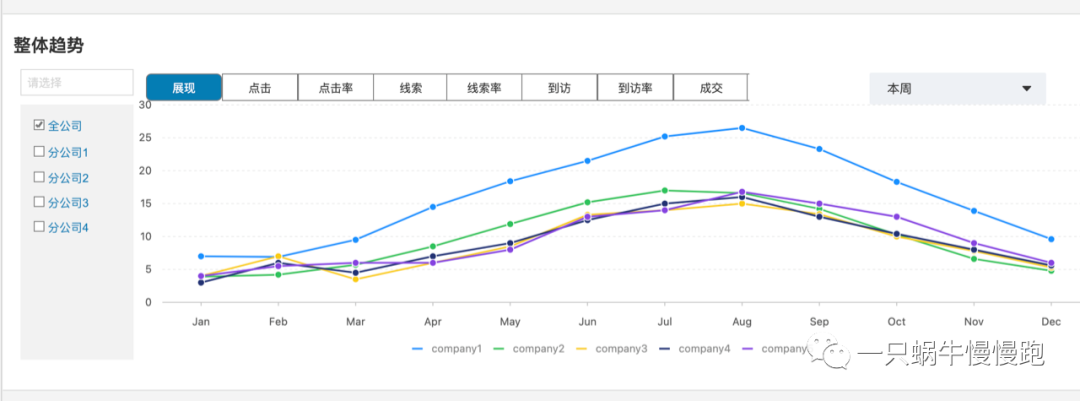
Task: Select the 线索 tab
Action: pyautogui.click(x=411, y=88)
